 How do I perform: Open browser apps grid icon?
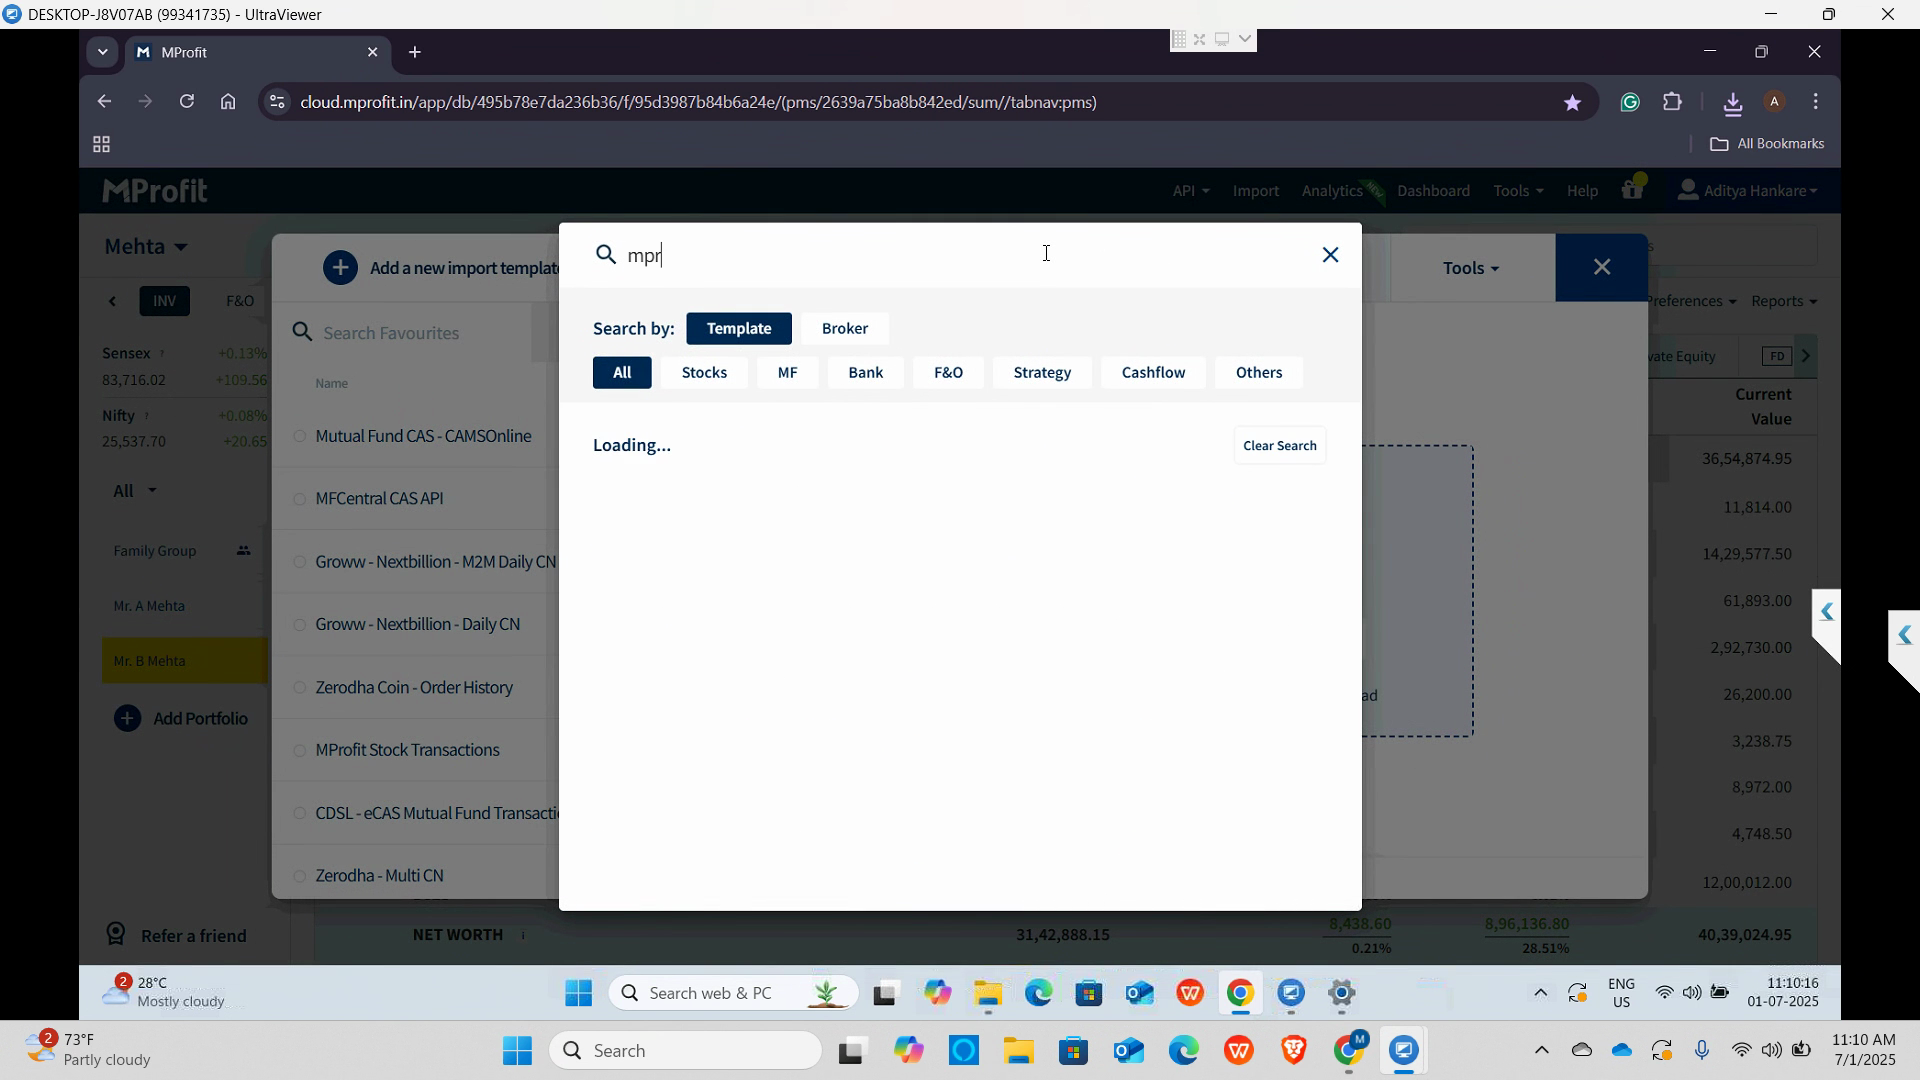click(x=101, y=145)
